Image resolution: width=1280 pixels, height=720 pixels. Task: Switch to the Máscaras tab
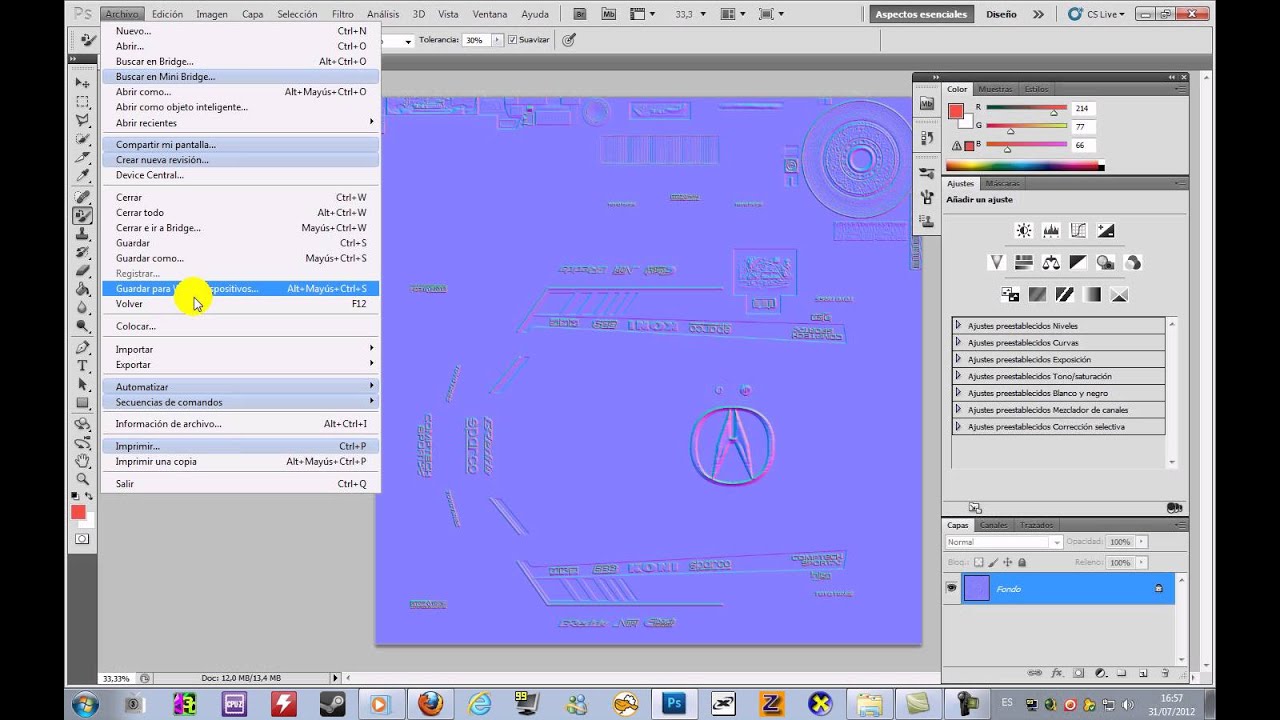coord(1002,184)
